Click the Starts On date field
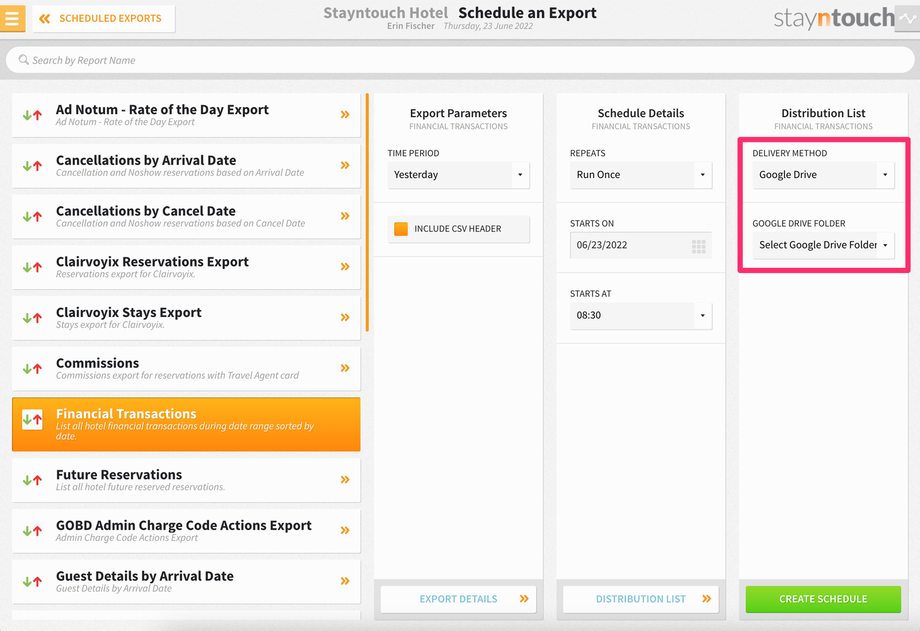This screenshot has height=631, width=920. [641, 245]
